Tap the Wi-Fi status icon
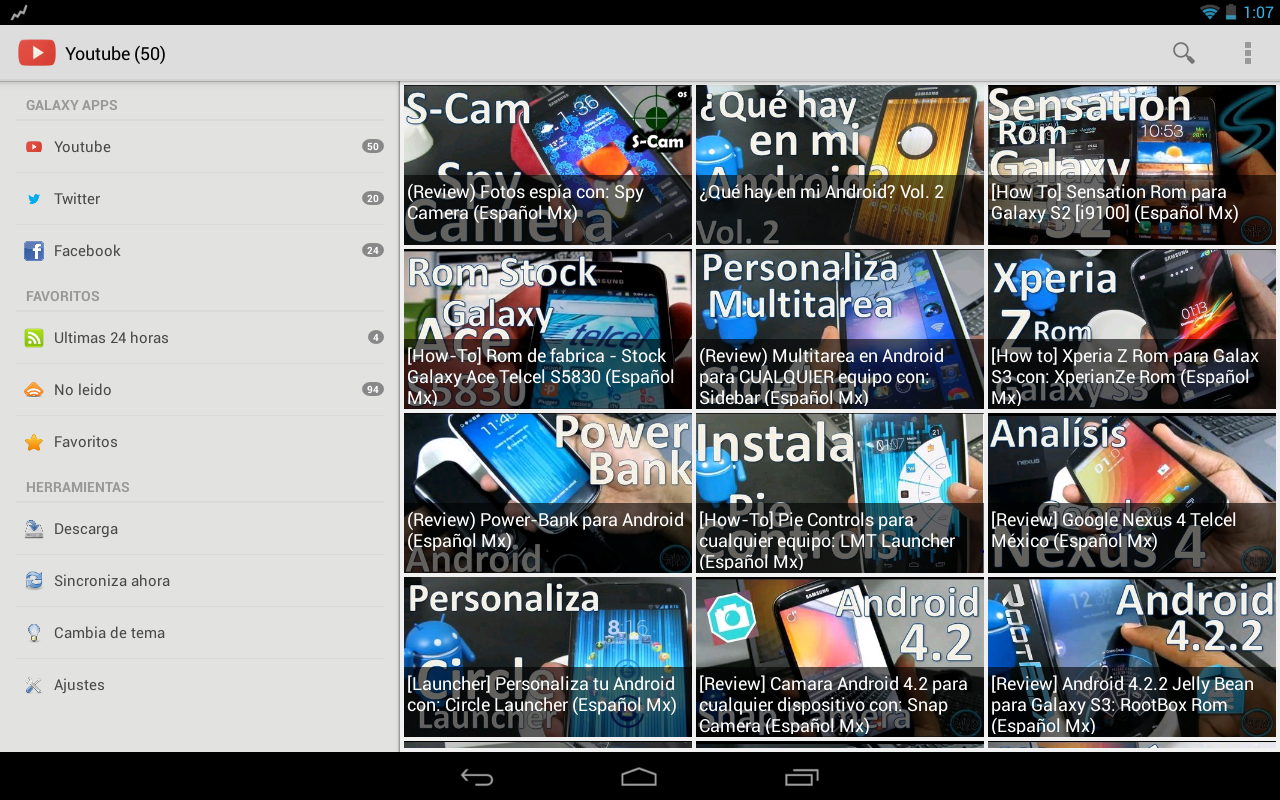Viewport: 1280px width, 800px height. click(x=1211, y=12)
